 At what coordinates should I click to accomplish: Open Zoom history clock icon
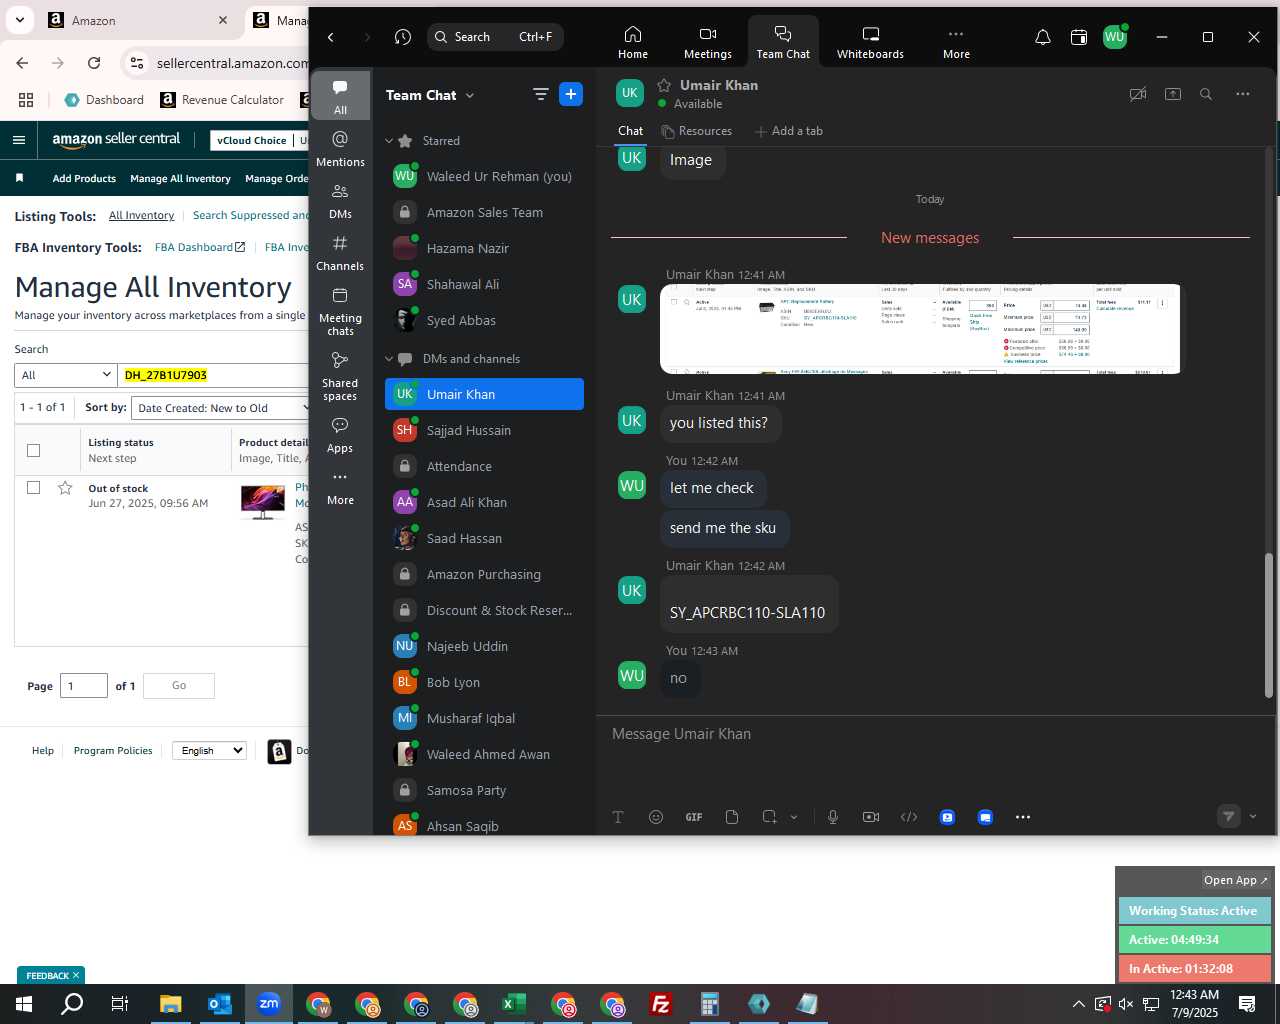tap(403, 37)
